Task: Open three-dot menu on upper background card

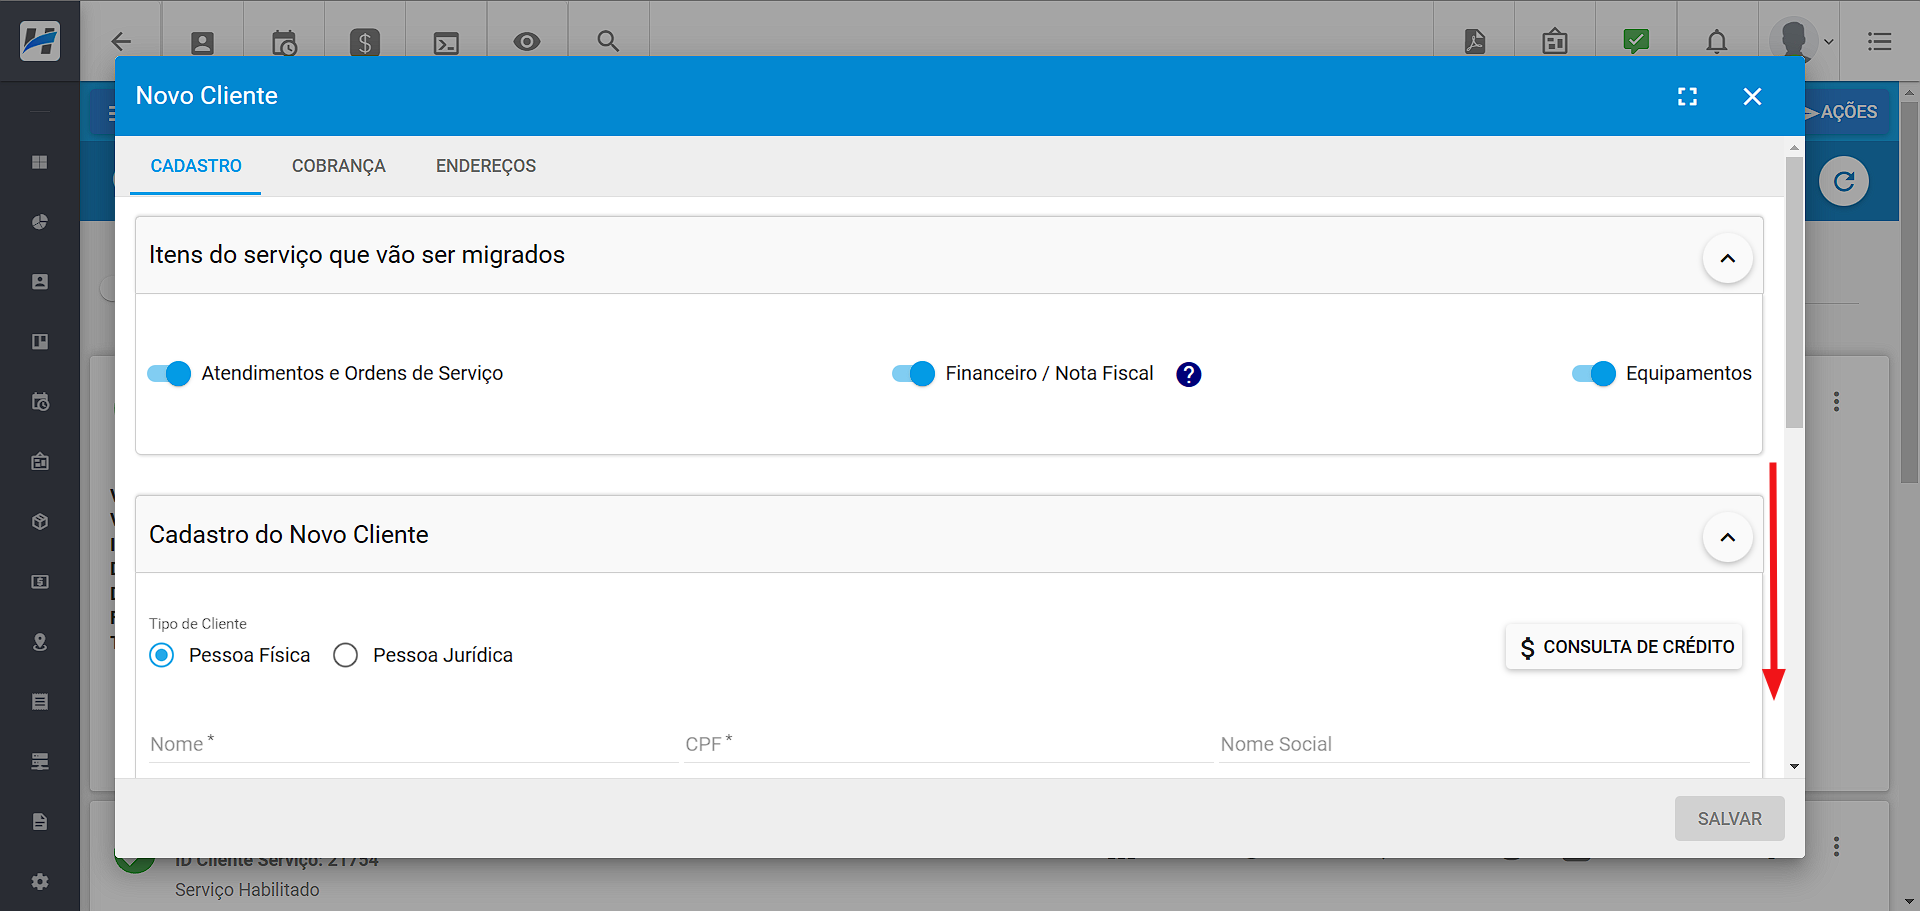Action: pos(1836,402)
